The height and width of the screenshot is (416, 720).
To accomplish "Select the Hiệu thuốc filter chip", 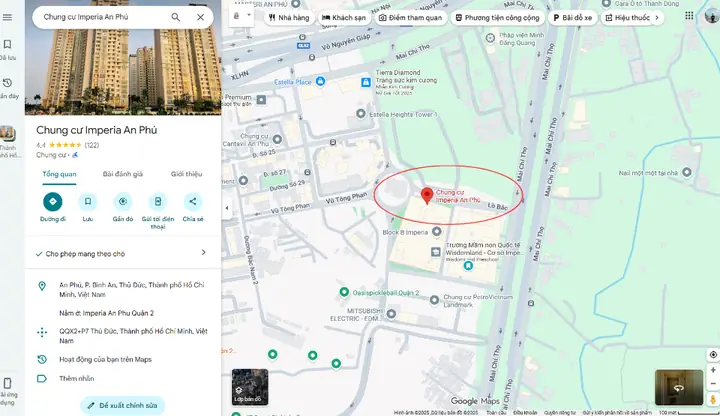I will pos(627,17).
